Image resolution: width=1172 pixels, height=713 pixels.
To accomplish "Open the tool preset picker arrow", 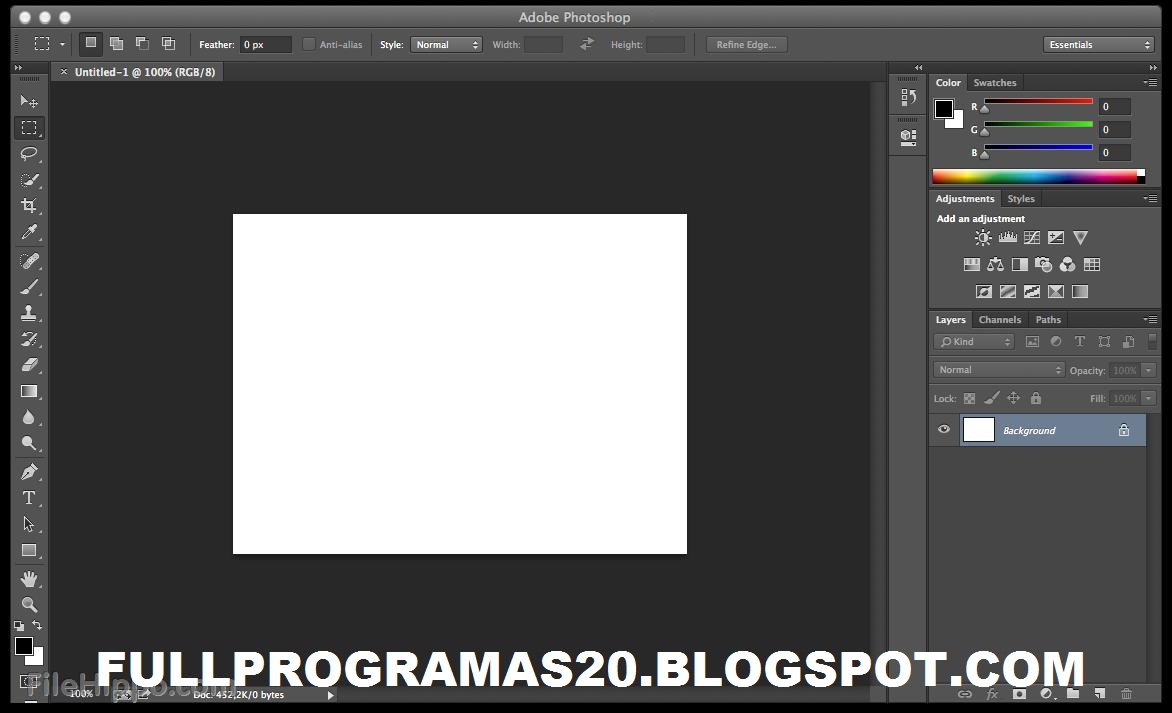I will coord(62,45).
